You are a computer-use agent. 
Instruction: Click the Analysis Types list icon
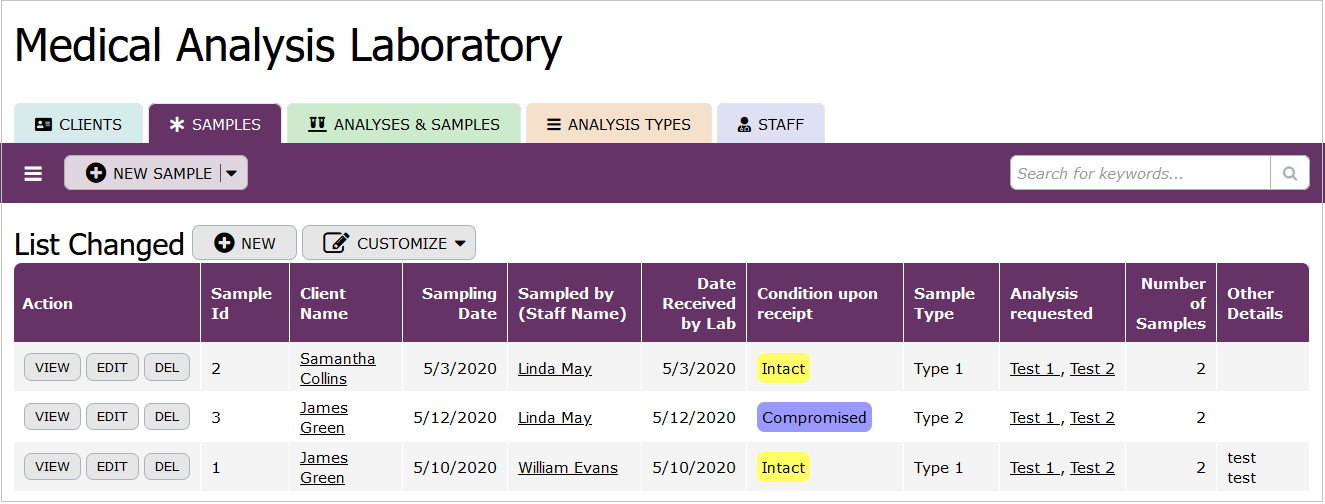553,125
